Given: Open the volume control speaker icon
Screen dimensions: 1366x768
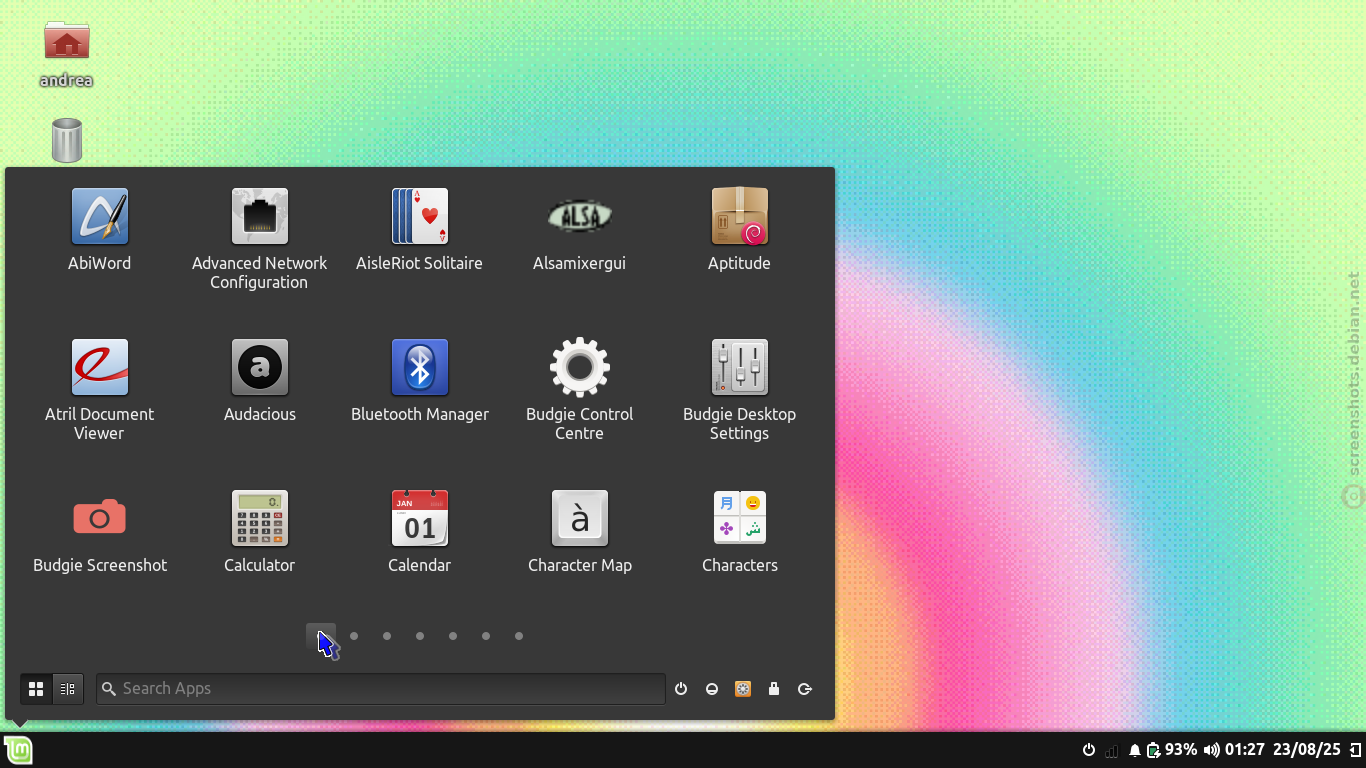Looking at the screenshot, I should click(x=1212, y=750).
